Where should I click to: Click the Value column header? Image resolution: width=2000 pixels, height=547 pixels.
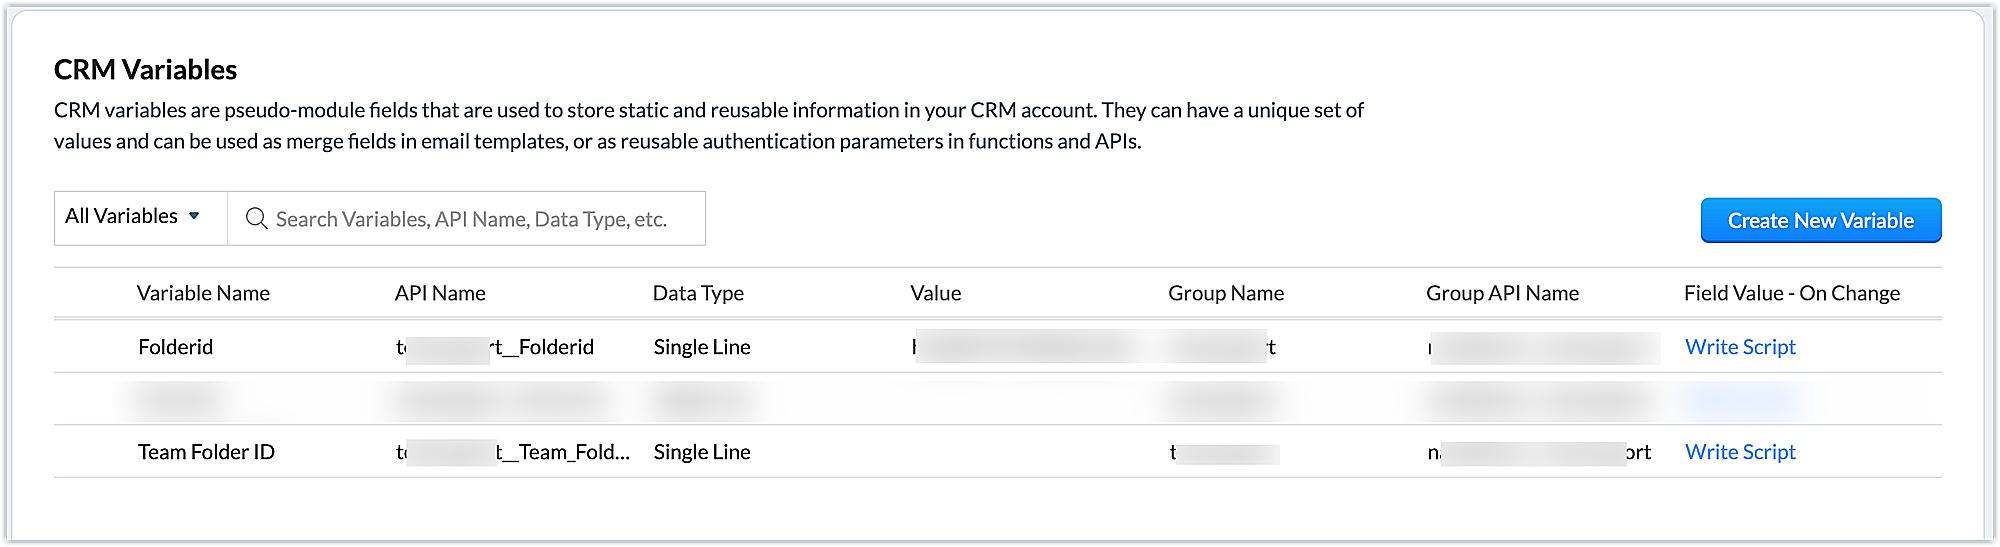coord(935,293)
